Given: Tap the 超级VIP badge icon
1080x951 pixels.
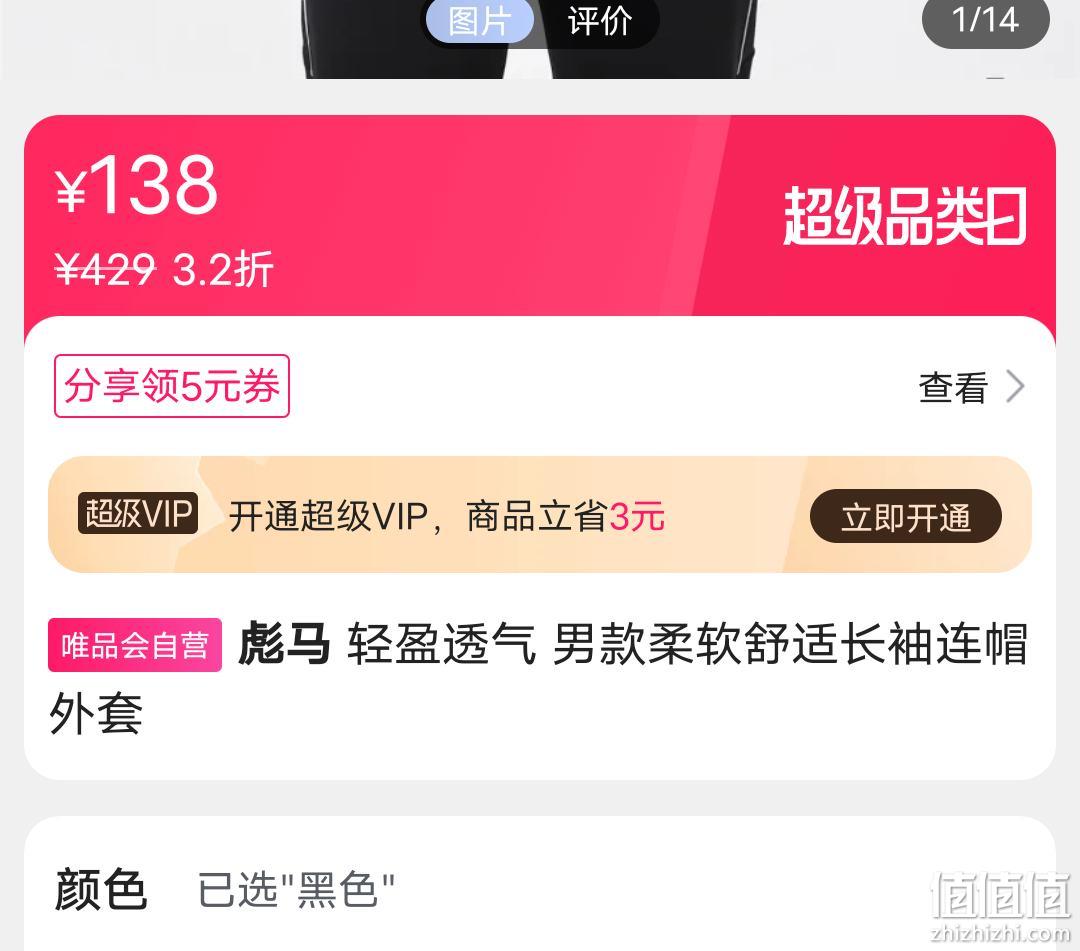Looking at the screenshot, I should [138, 513].
